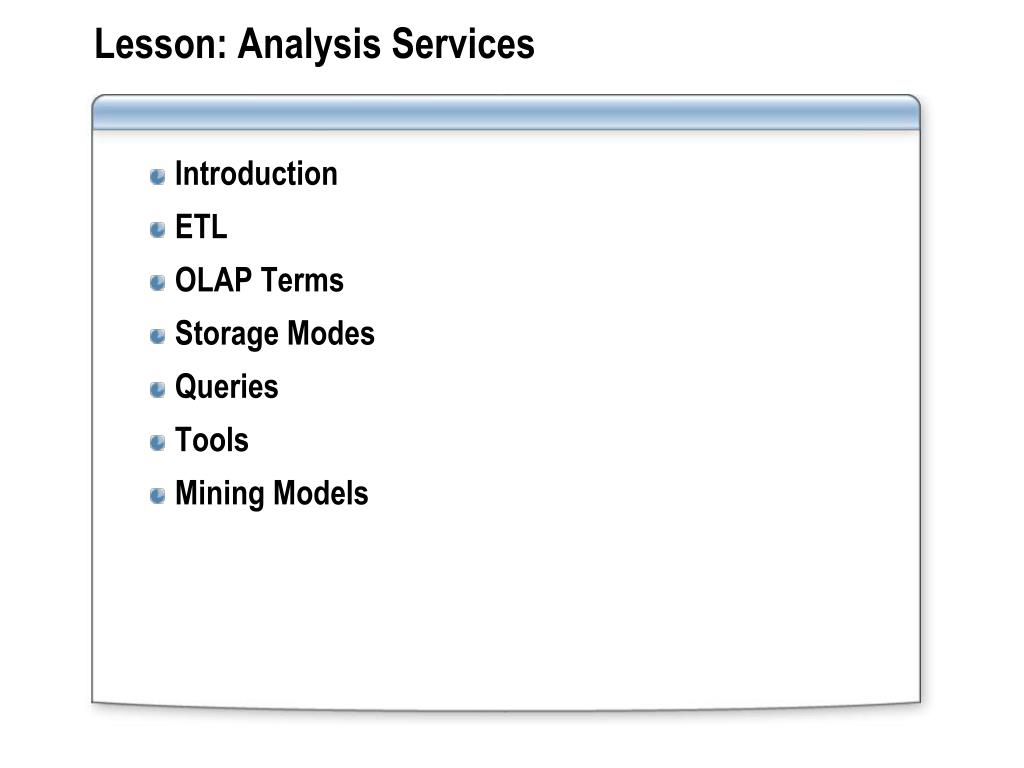Screen dimensions: 1024x768
Task: Click the word Services in the title
Action: tap(463, 44)
